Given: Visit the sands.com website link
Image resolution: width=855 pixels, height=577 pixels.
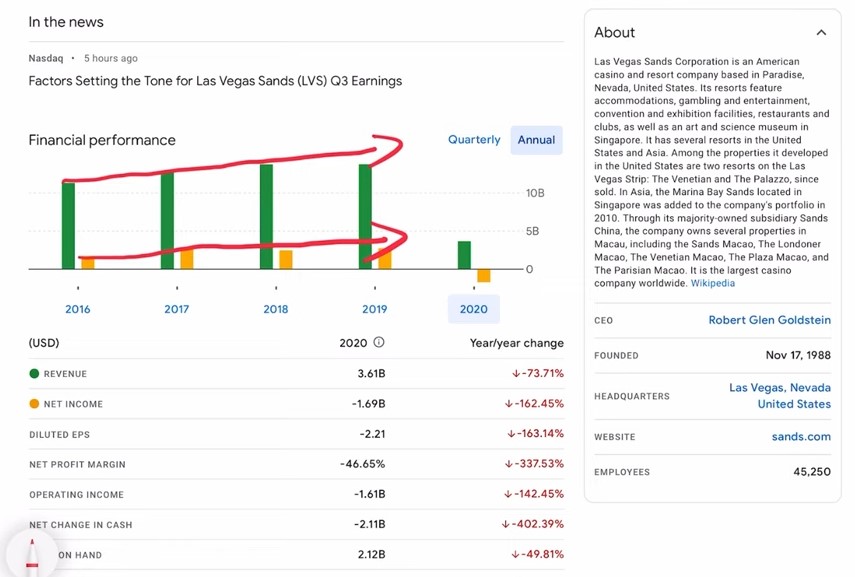Looking at the screenshot, I should coord(801,437).
